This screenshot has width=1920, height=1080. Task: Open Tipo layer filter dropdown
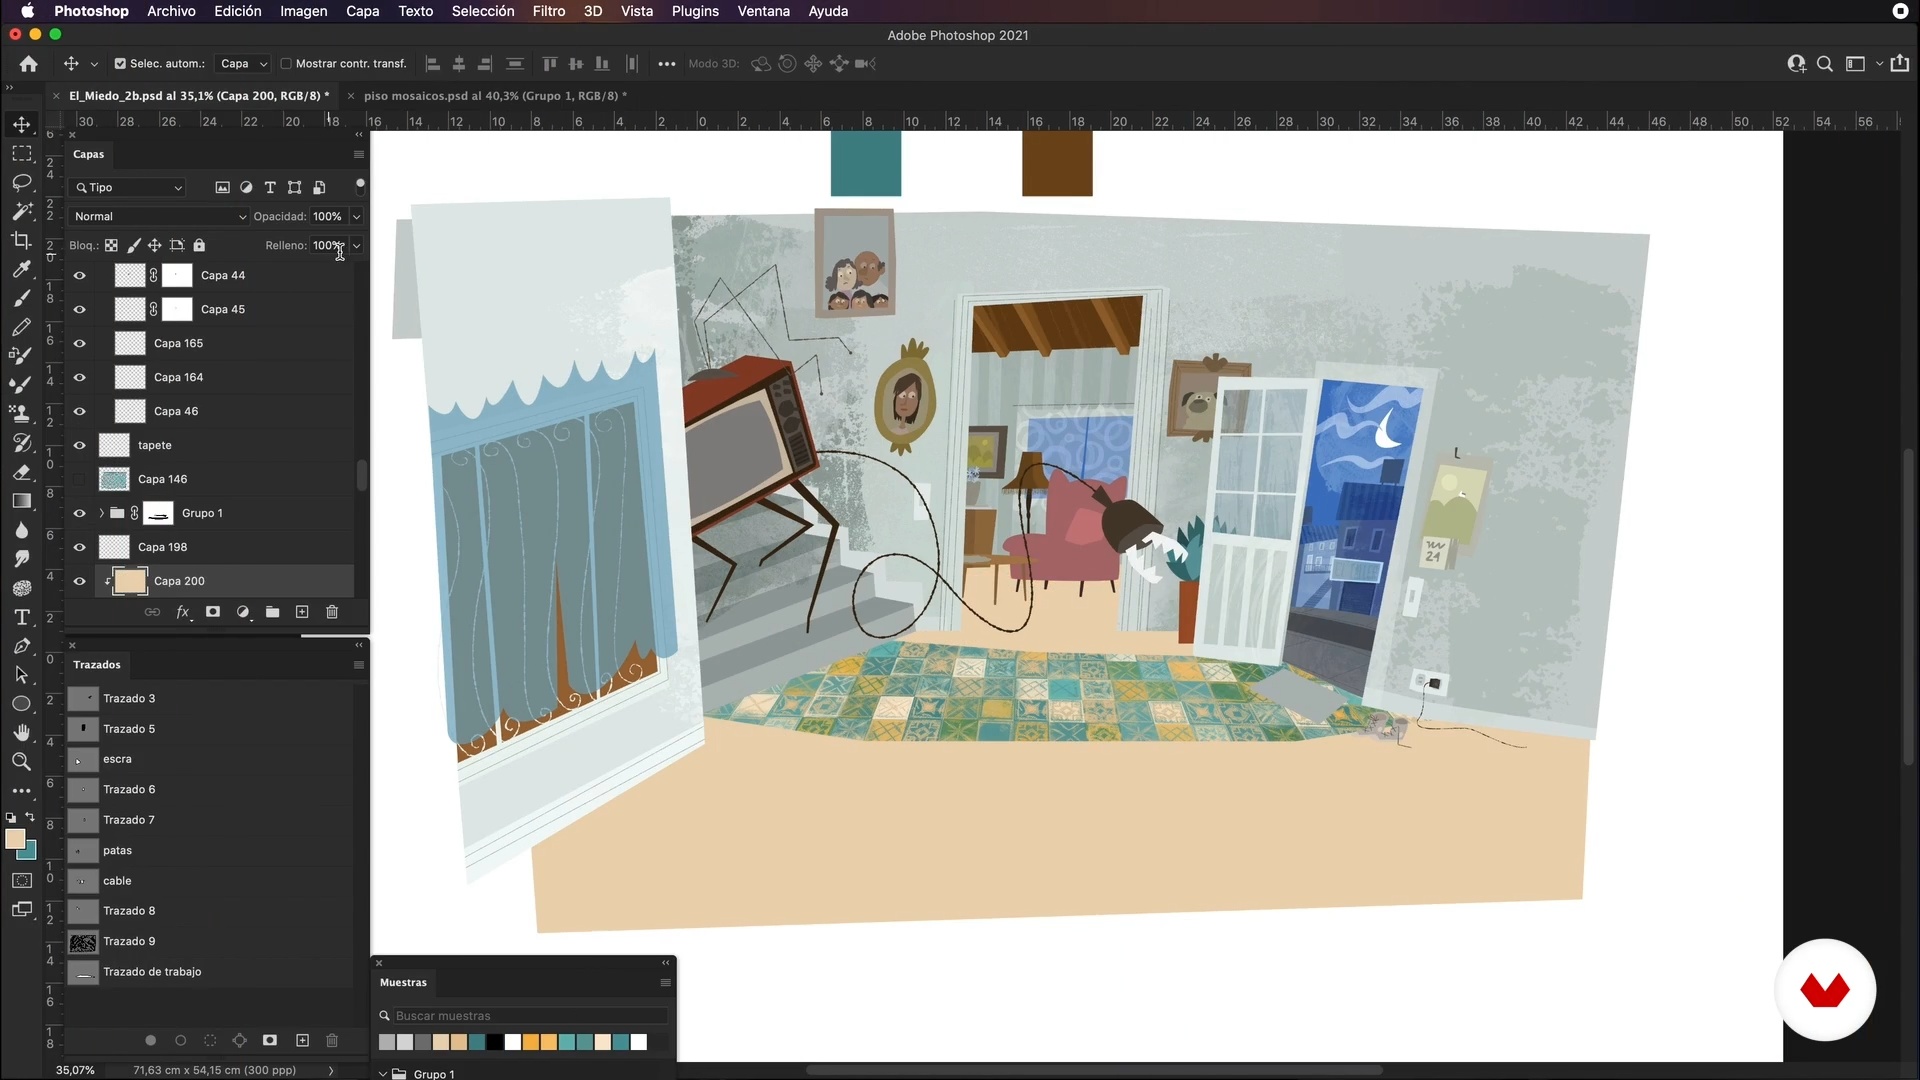[128, 188]
